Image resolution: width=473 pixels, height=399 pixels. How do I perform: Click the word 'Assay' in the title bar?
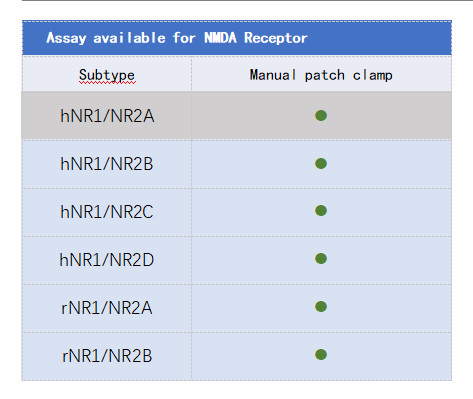66,38
